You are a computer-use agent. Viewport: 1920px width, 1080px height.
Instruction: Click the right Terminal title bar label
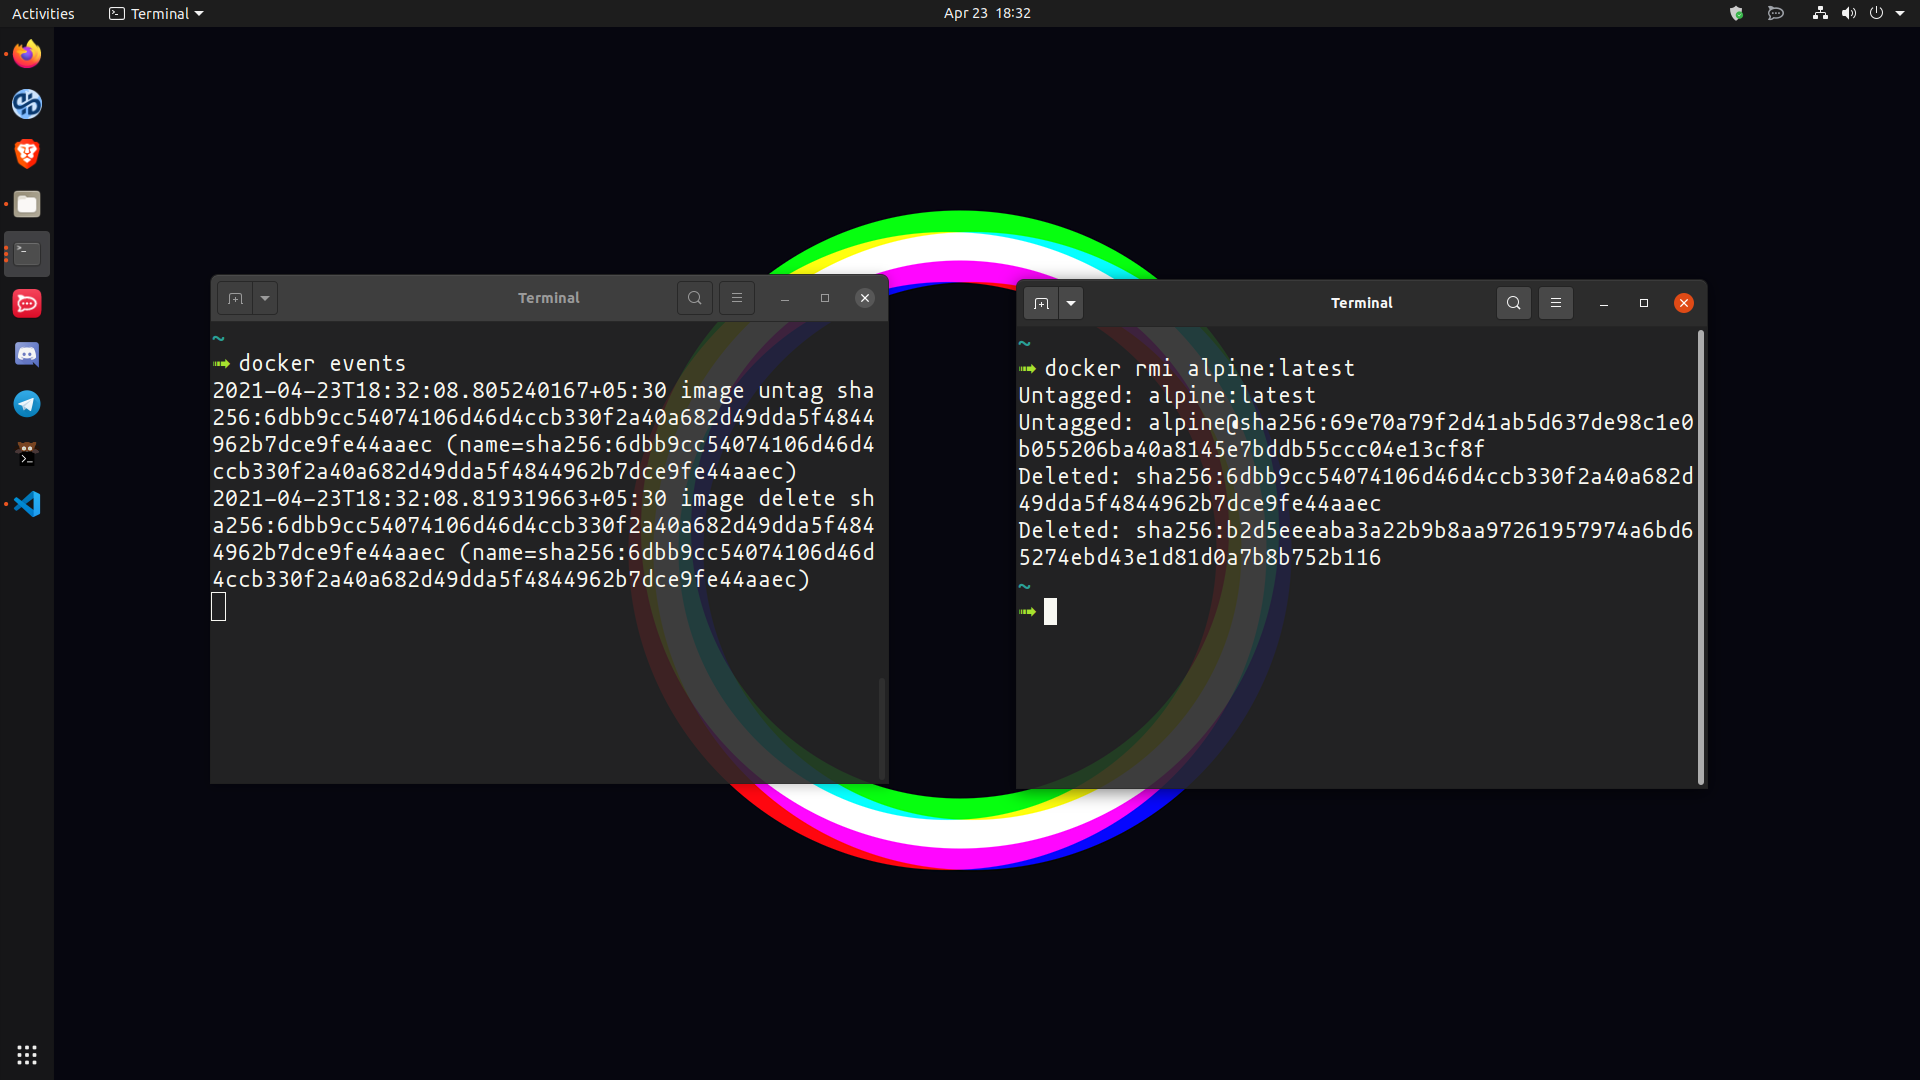pos(1362,303)
